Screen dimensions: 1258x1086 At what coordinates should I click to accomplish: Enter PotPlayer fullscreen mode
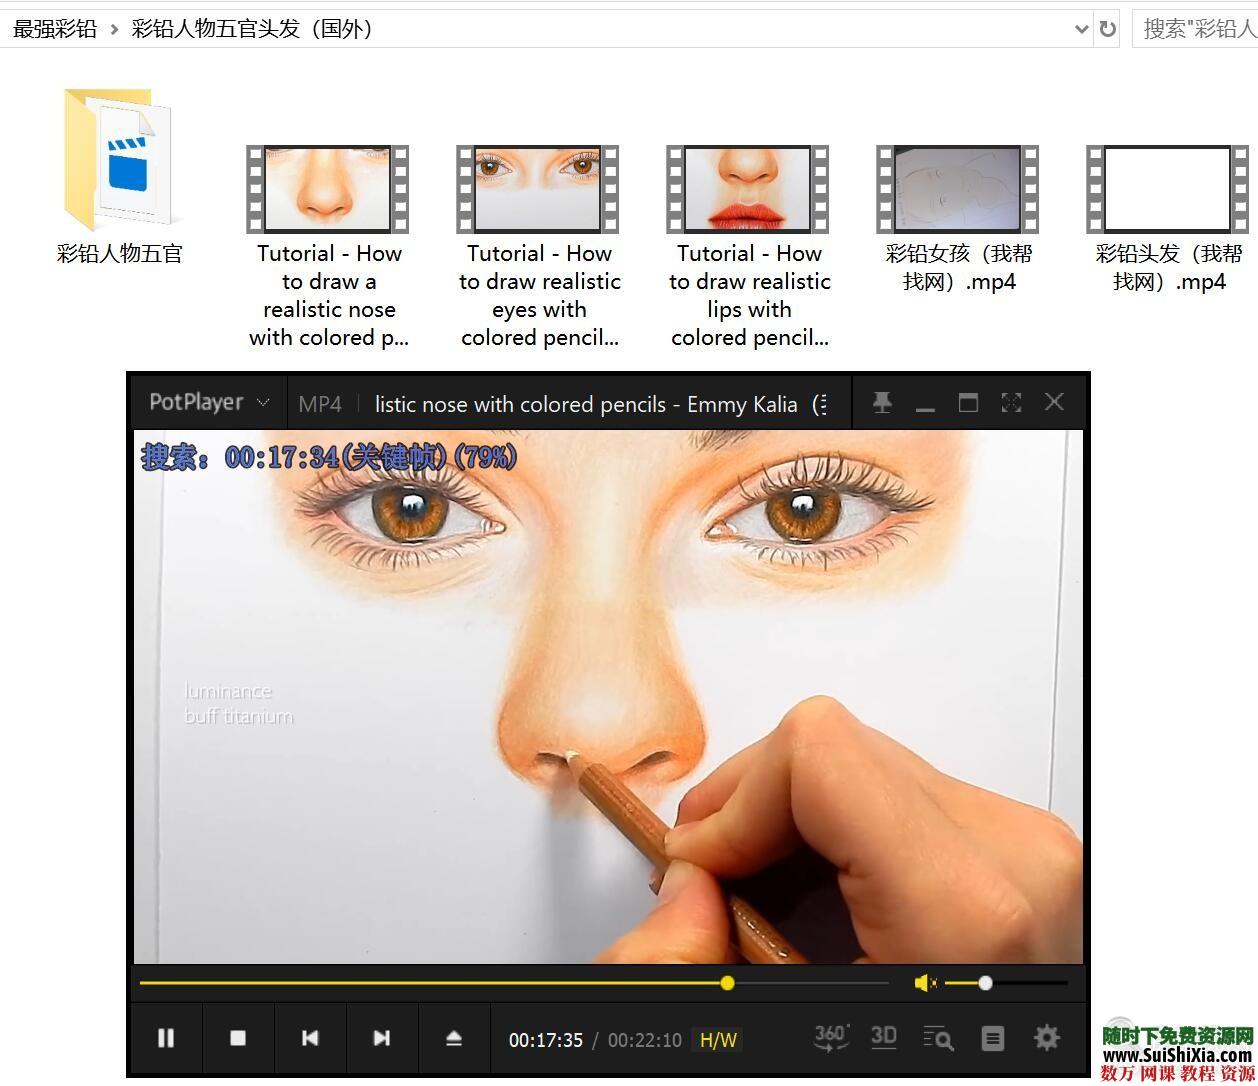click(1011, 402)
